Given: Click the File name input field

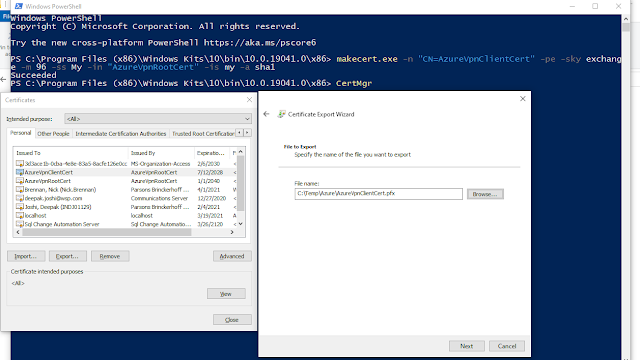Looking at the screenshot, I should 378,193.
